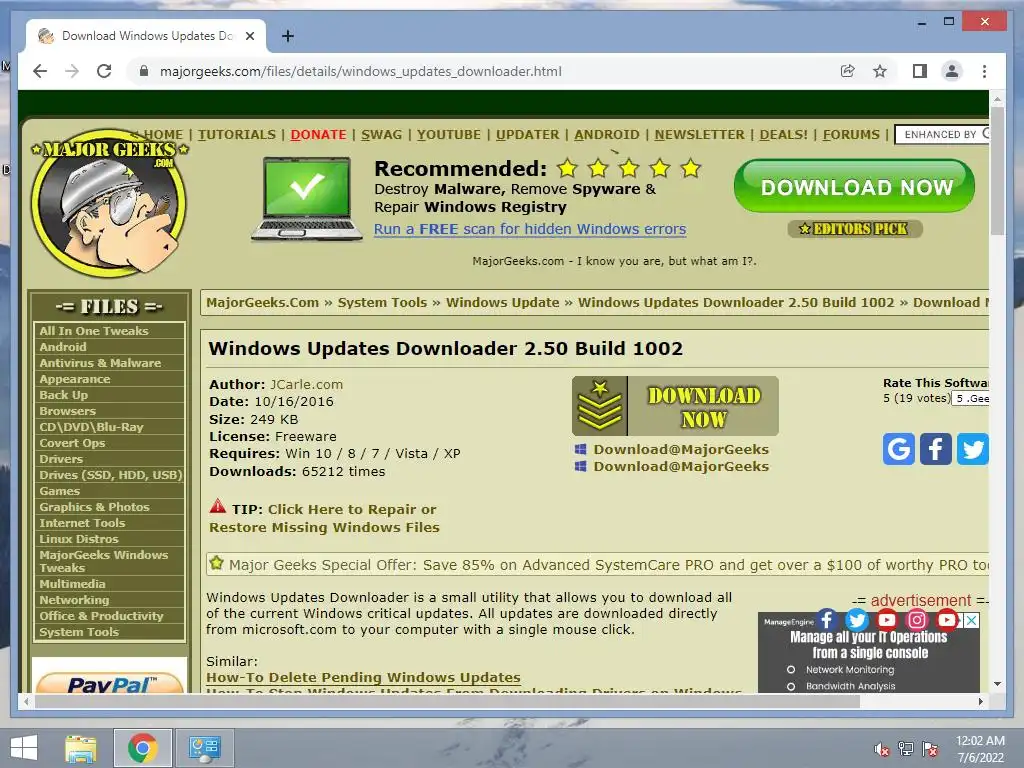Image resolution: width=1024 pixels, height=768 pixels.
Task: Click the scroll down arrow
Action: click(x=997, y=684)
